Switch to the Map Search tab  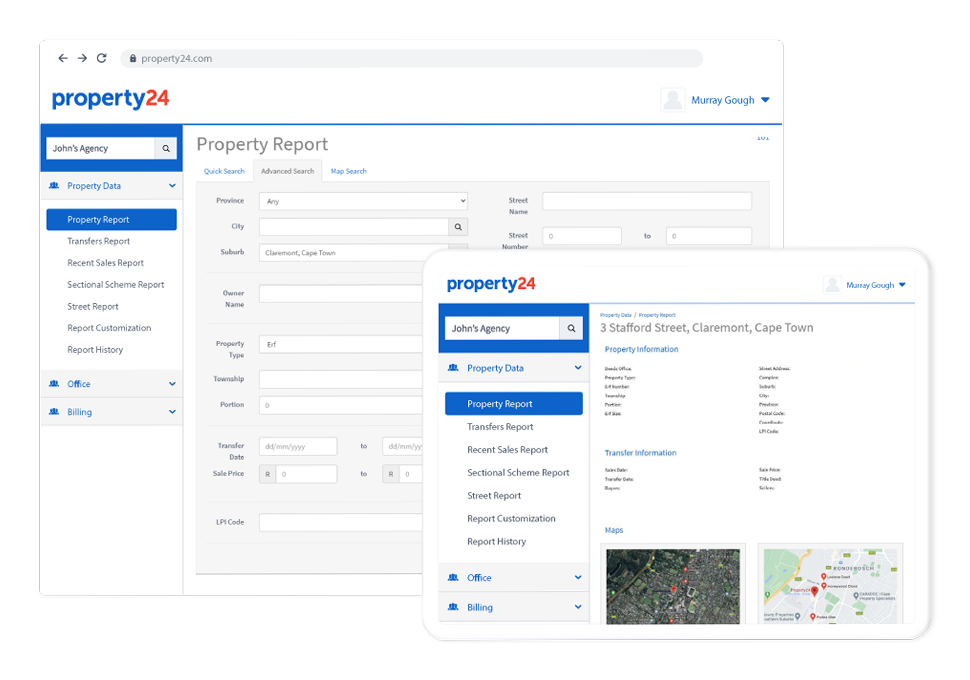click(348, 171)
